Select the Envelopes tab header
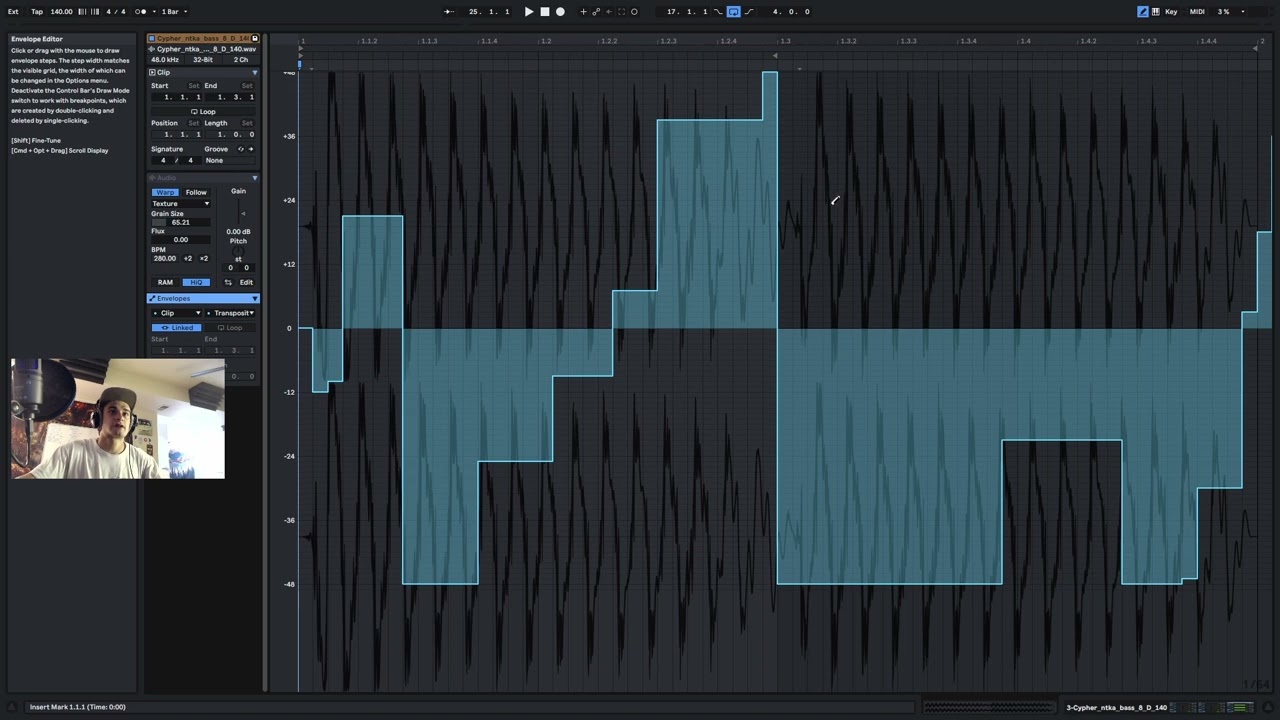The image size is (1280, 720). pos(203,298)
